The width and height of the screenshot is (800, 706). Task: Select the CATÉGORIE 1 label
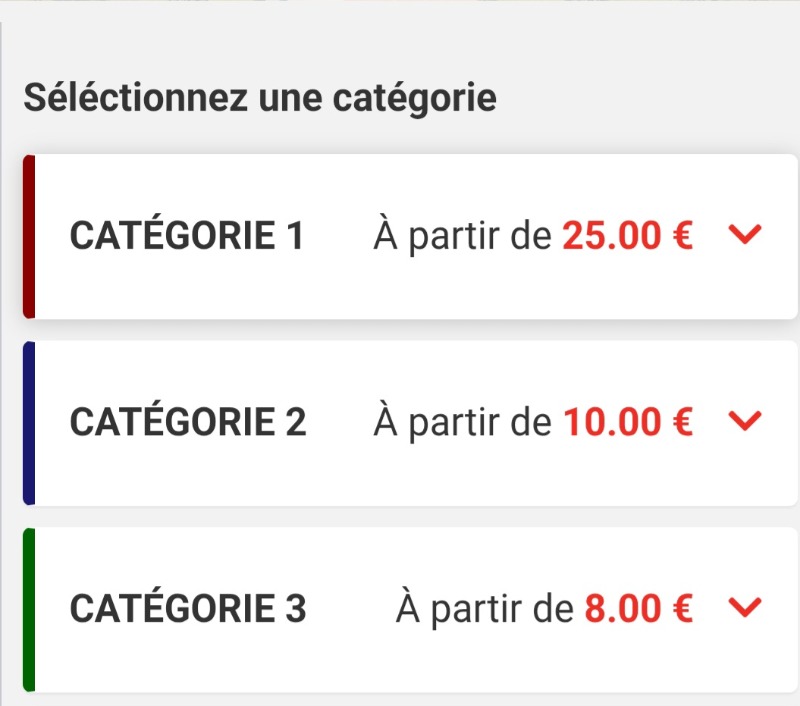coord(186,236)
